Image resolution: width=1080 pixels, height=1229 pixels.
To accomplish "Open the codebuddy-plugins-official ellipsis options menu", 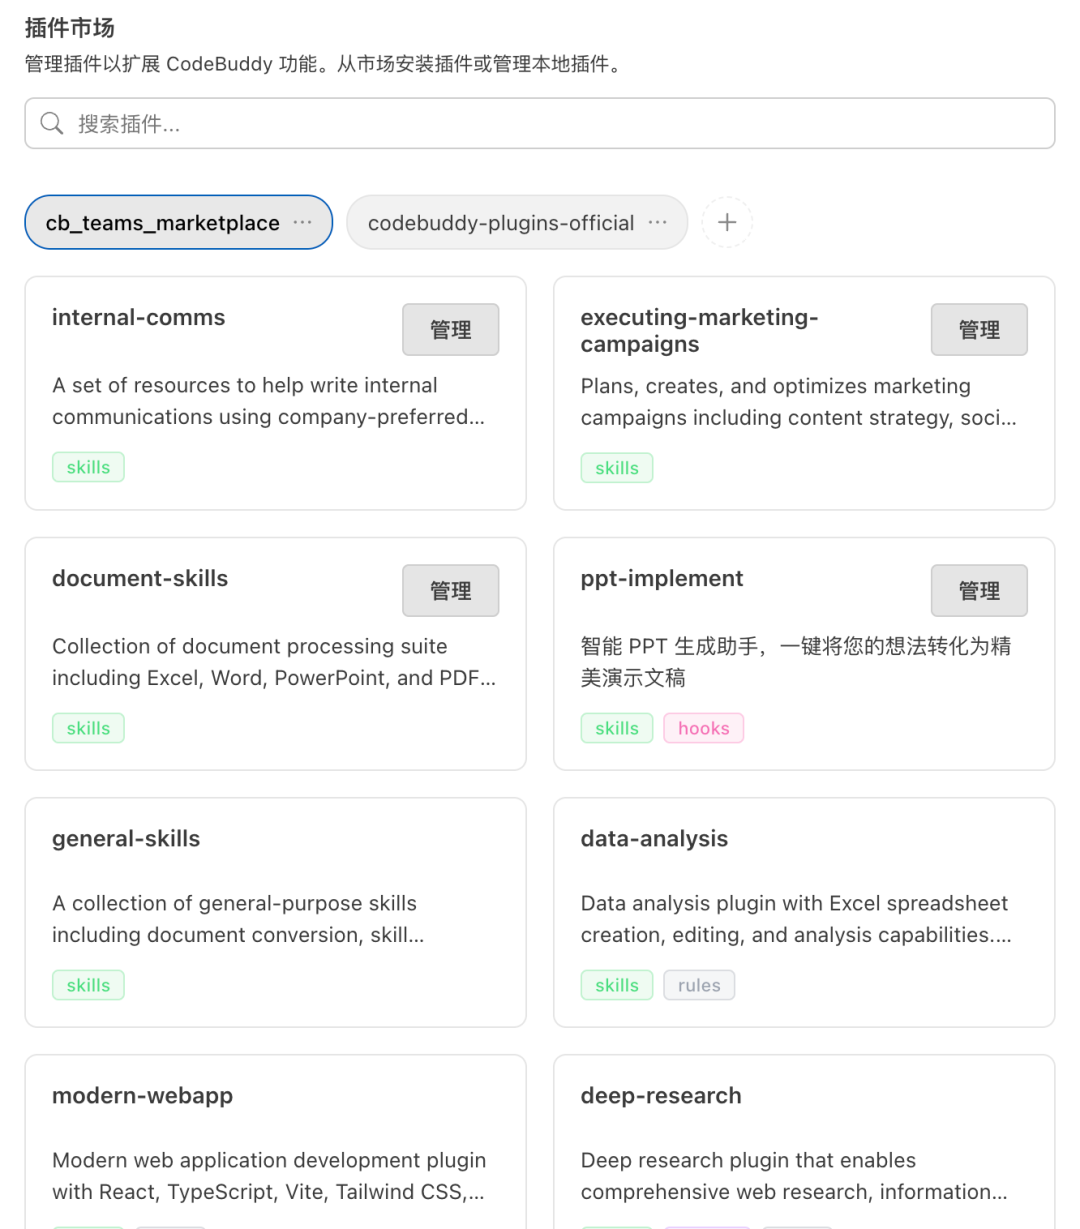I will point(657,222).
